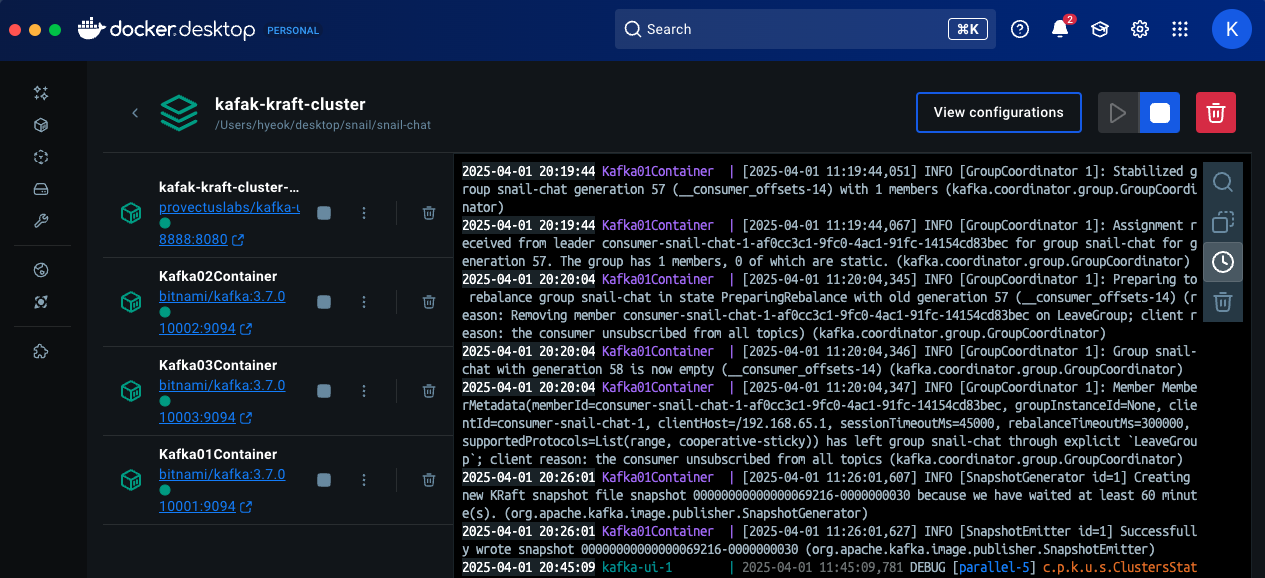Select the Kafka01Container name
1265x578 pixels.
coord(218,454)
